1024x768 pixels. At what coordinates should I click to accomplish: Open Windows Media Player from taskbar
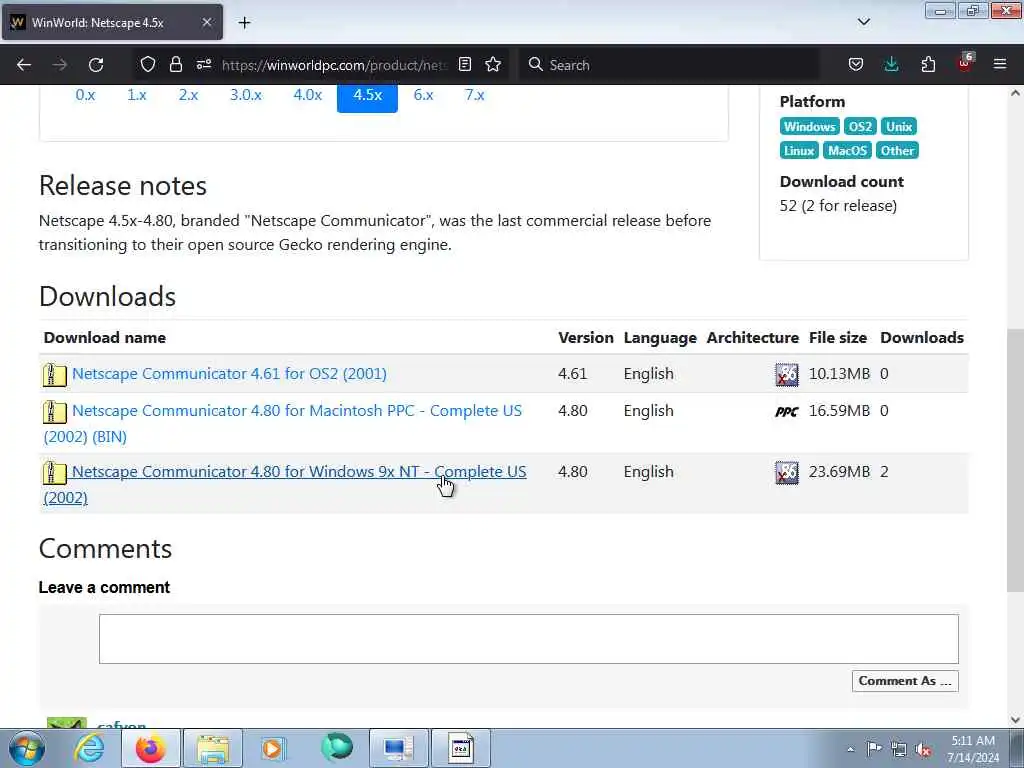point(273,748)
